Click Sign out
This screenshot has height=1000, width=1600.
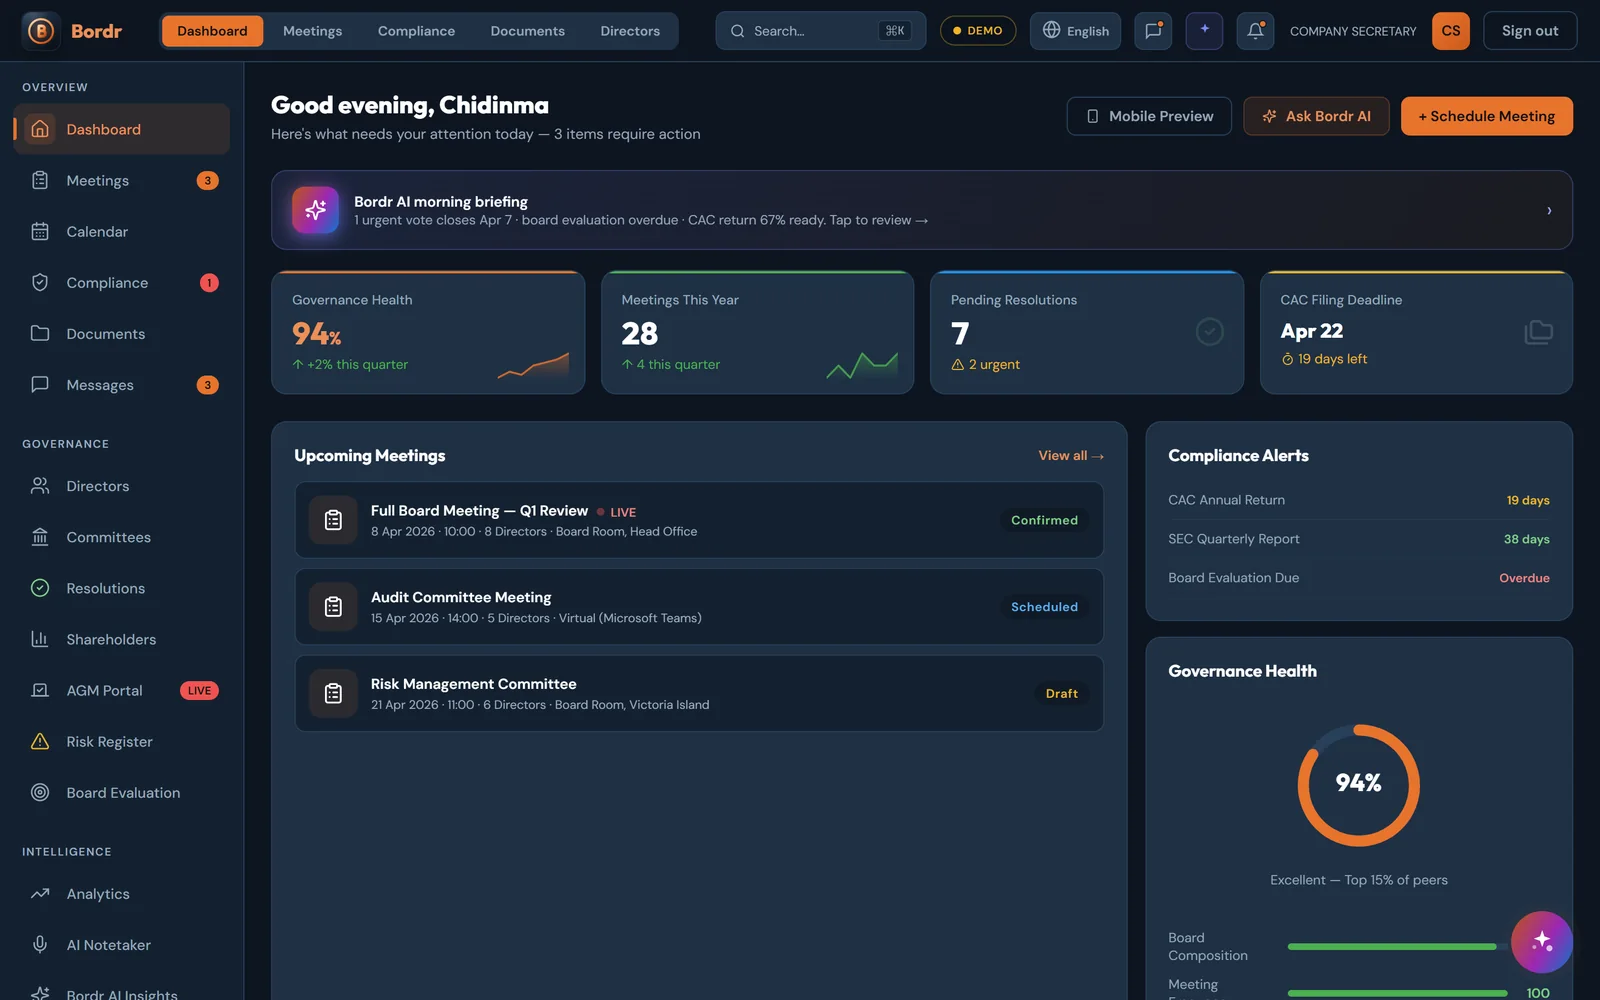point(1530,31)
